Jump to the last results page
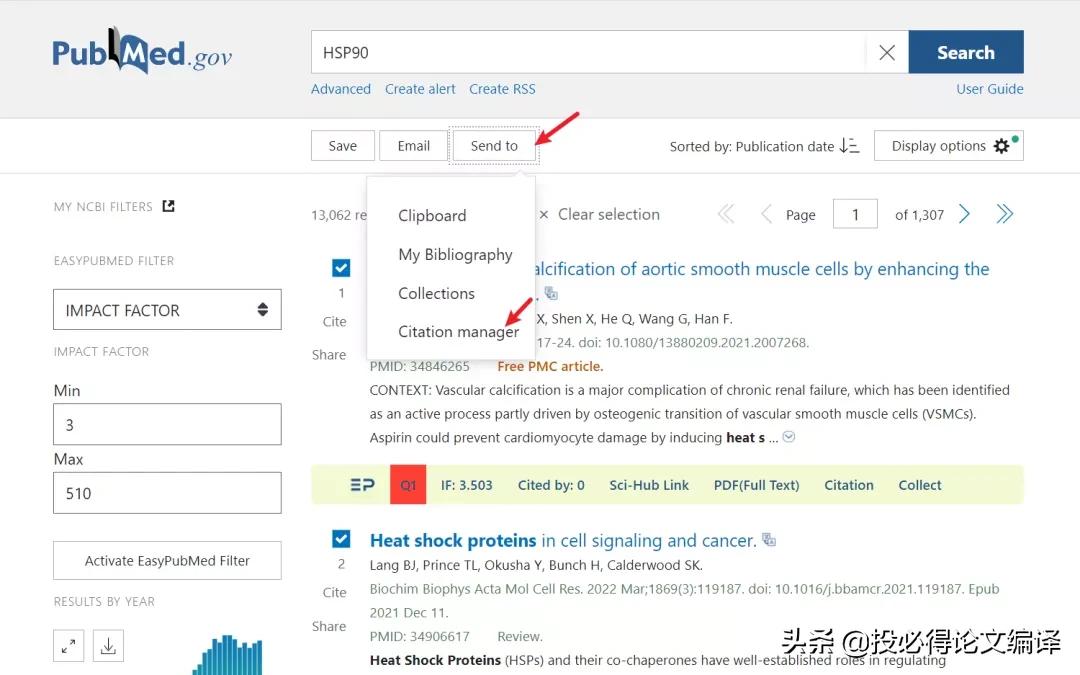Image resolution: width=1080 pixels, height=675 pixels. point(1004,214)
